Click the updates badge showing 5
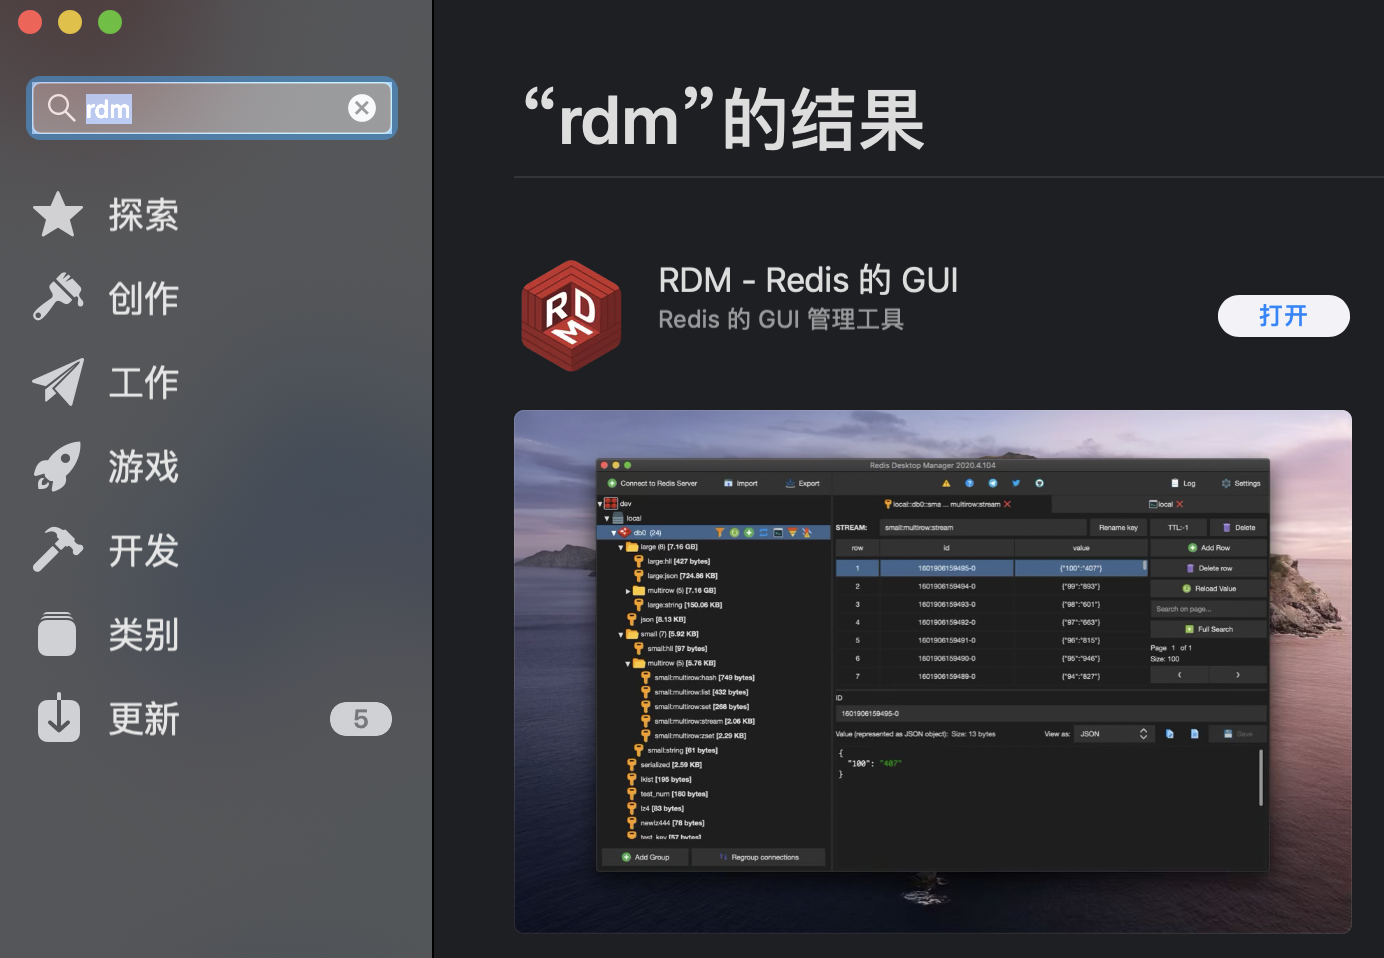Viewport: 1384px width, 958px height. 361,719
